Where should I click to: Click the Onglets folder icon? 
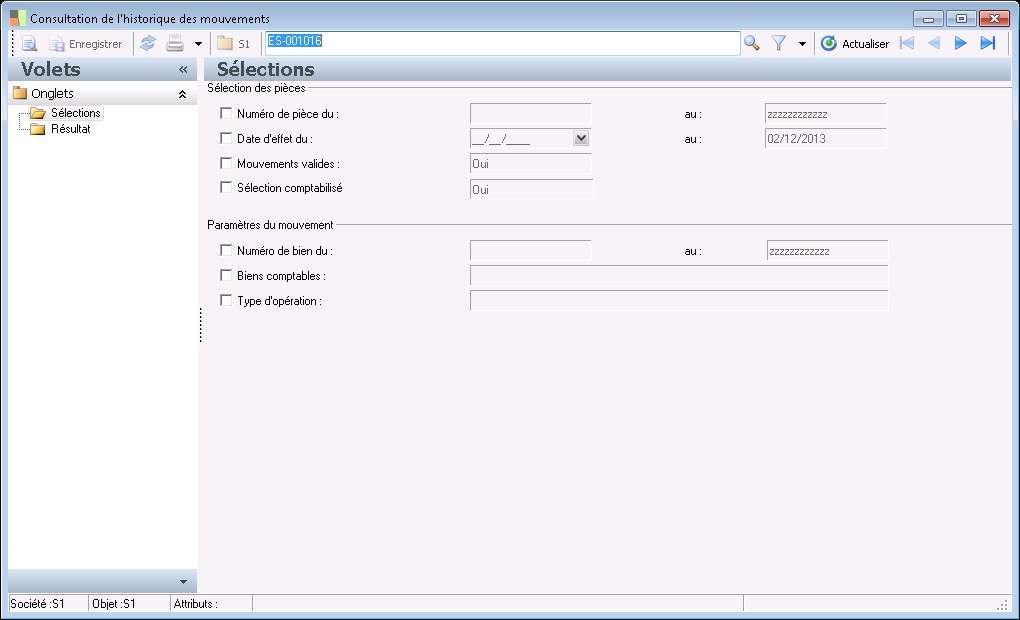[x=20, y=93]
